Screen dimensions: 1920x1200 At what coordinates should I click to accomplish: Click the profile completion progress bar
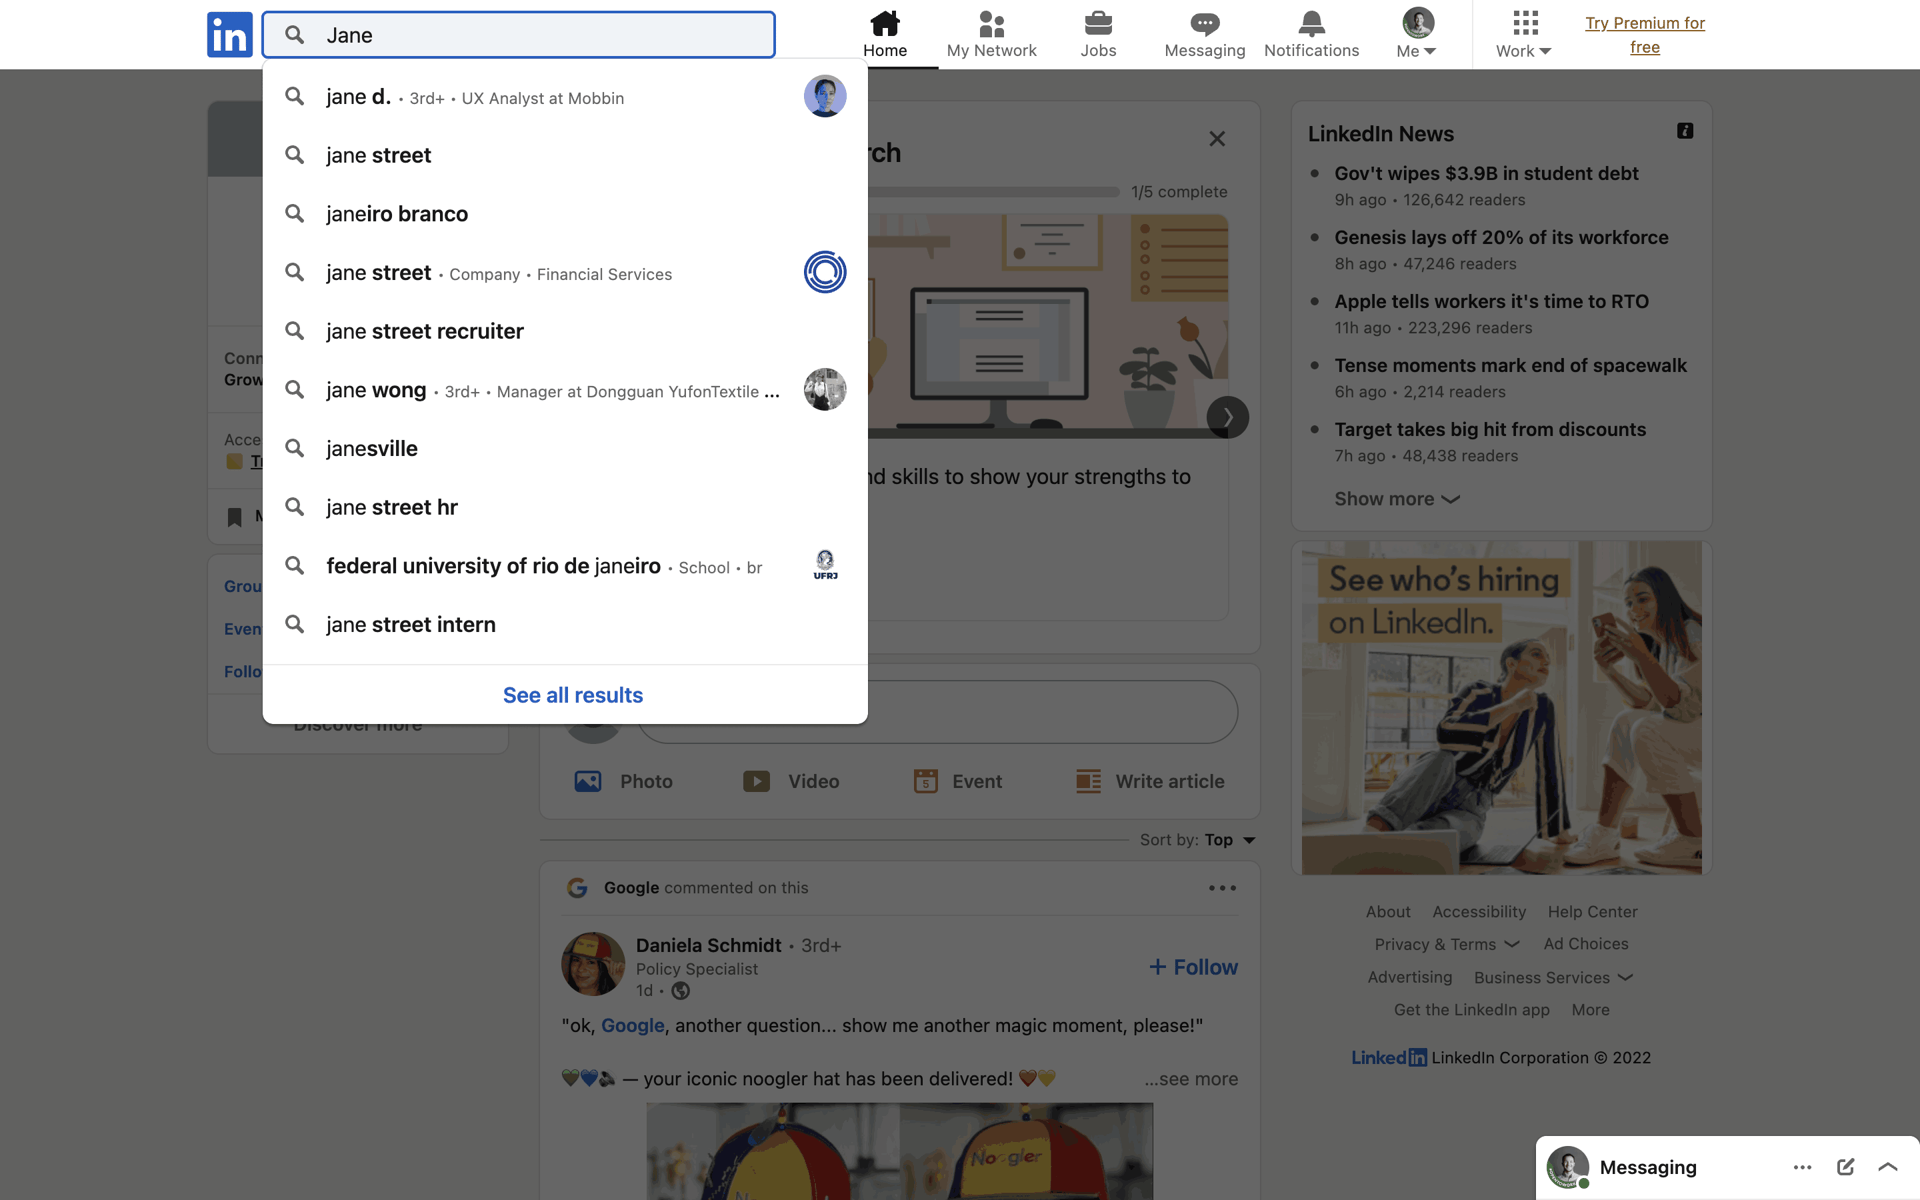(994, 191)
